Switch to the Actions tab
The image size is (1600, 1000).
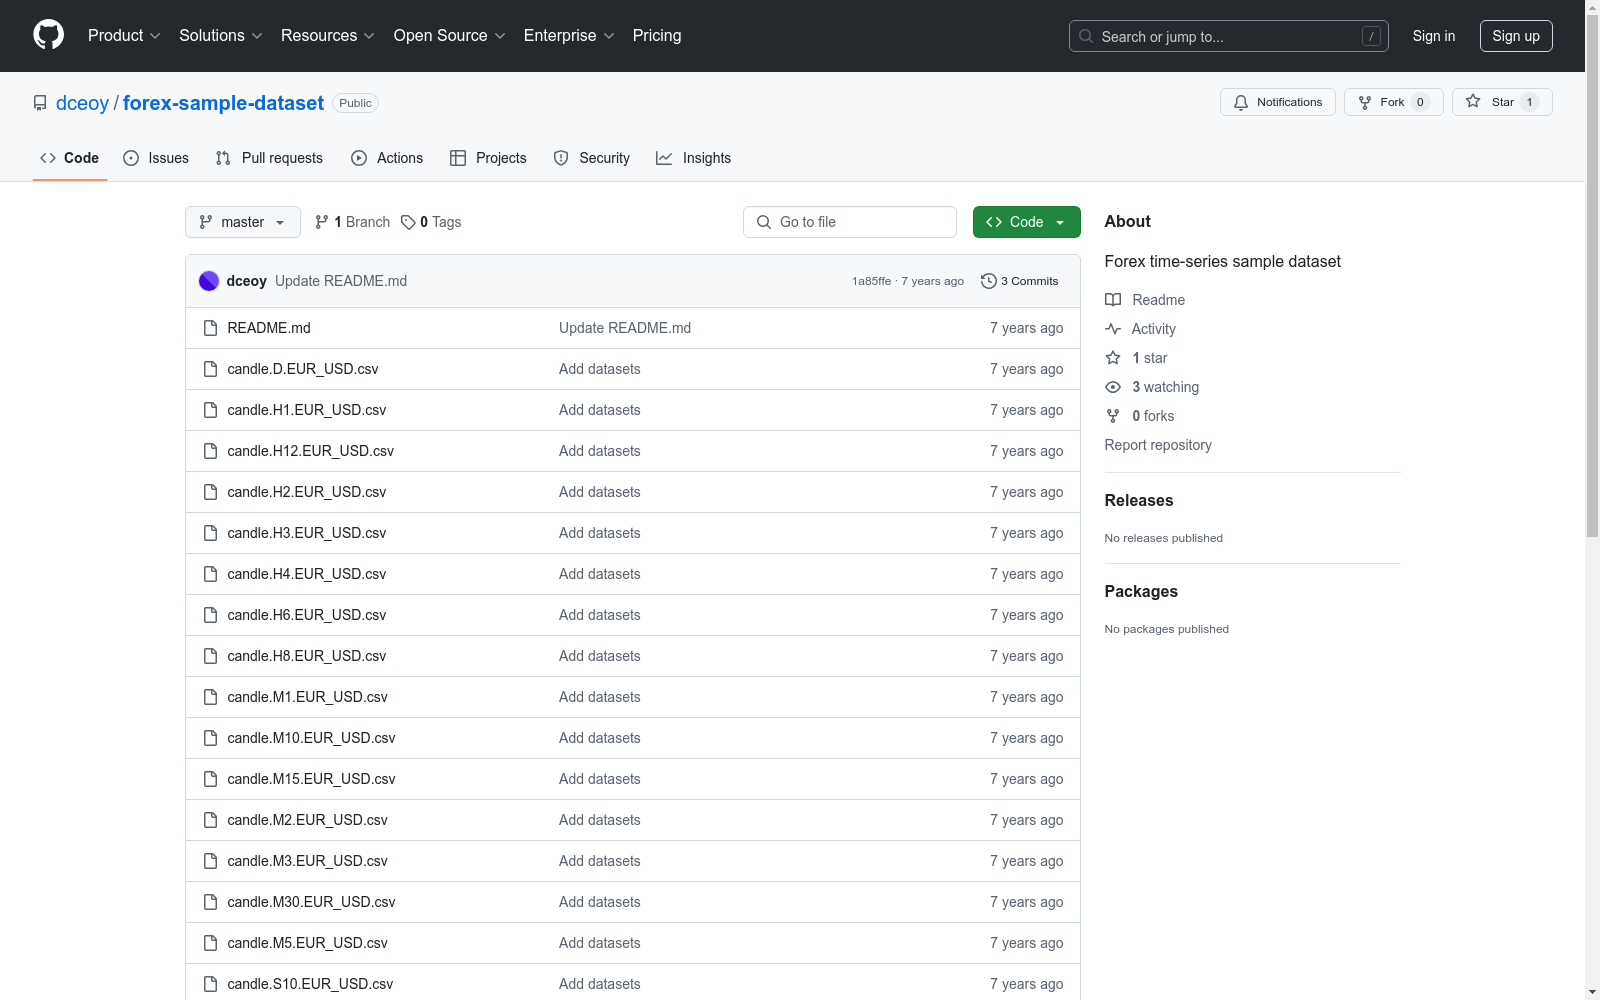[x=387, y=158]
